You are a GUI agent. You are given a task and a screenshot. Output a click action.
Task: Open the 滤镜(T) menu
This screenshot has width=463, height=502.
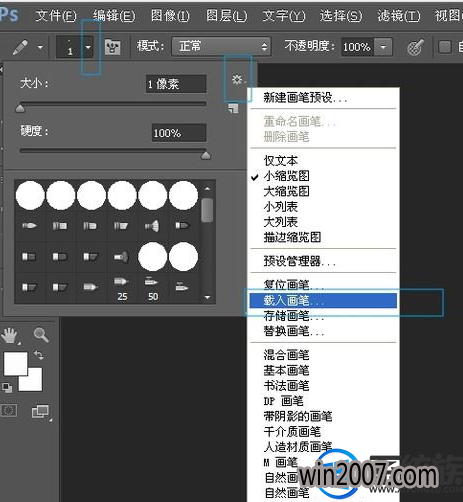coord(399,16)
